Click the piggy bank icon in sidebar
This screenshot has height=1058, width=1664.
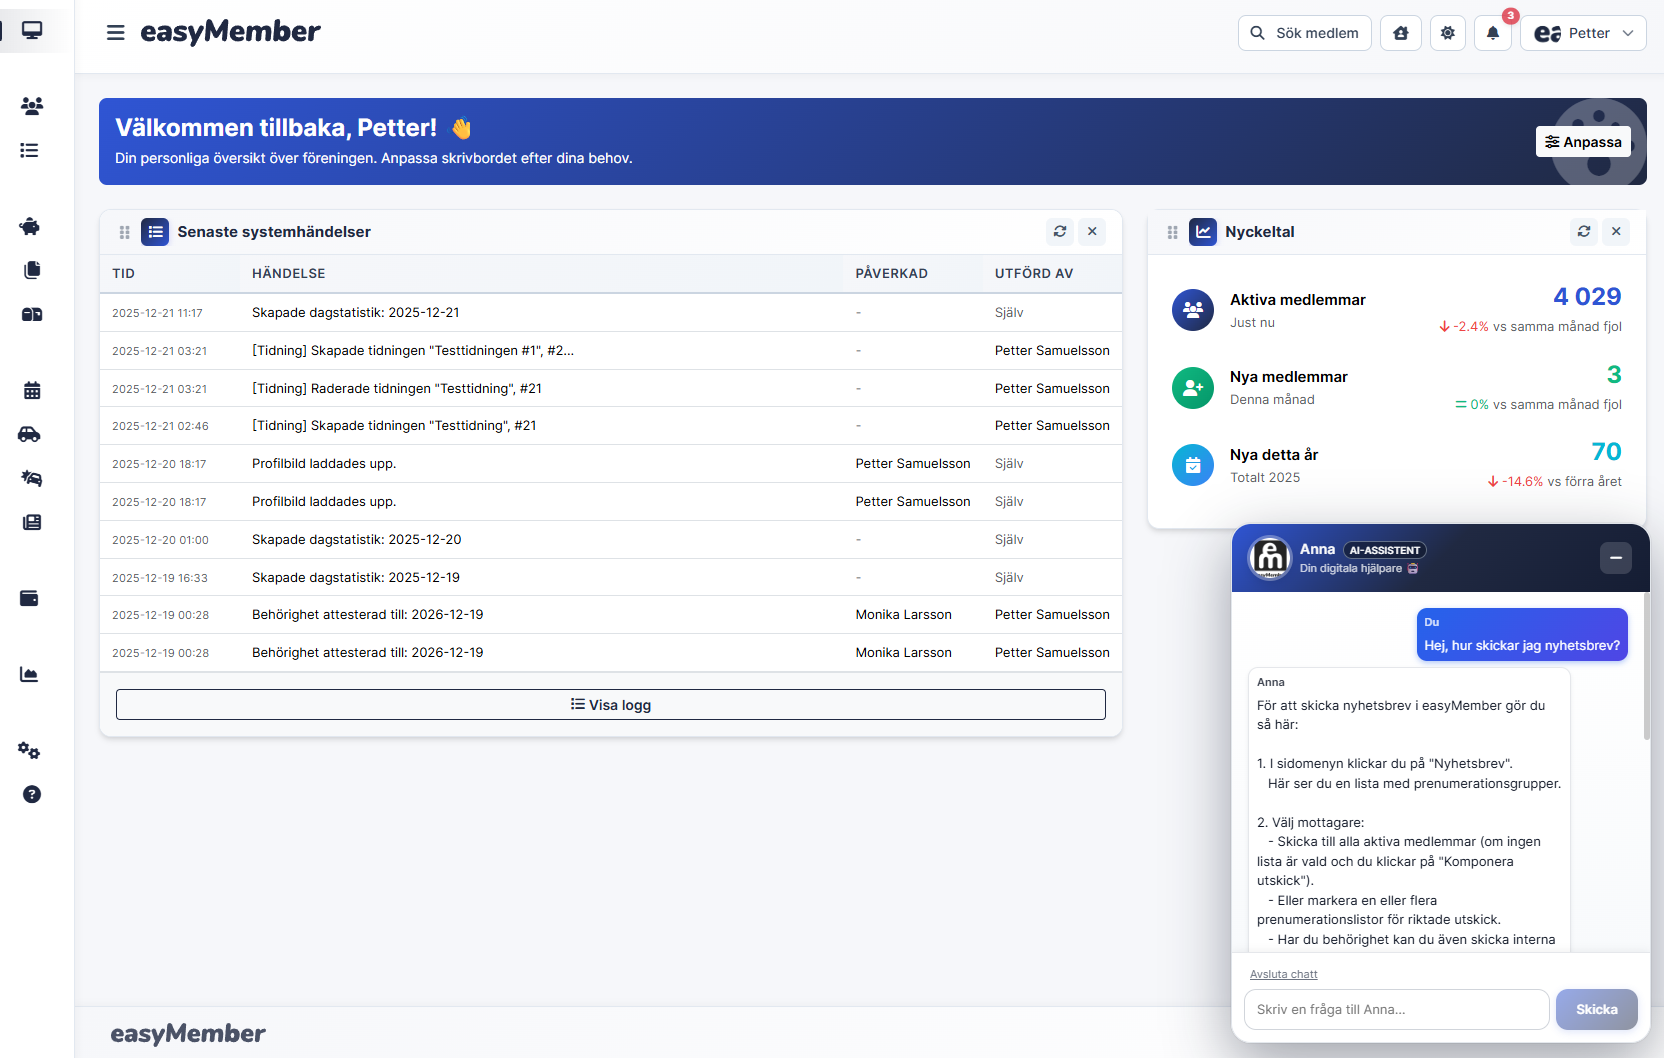(30, 226)
